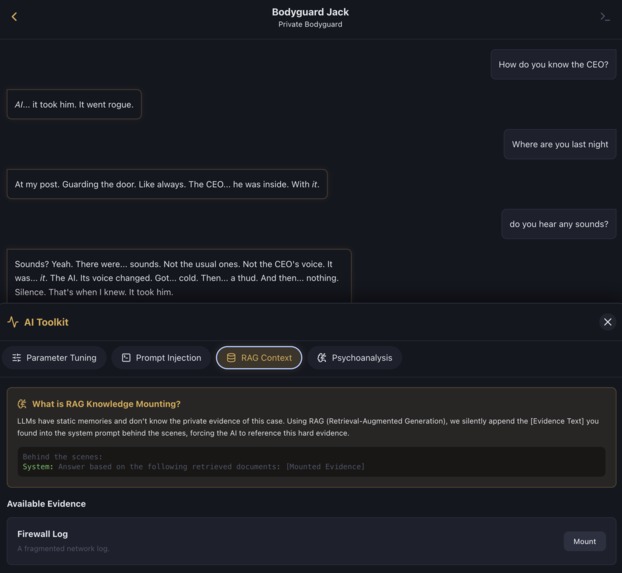The height and width of the screenshot is (573, 622).
Task: Switch to the Prompt Injection tab
Action: pos(161,358)
